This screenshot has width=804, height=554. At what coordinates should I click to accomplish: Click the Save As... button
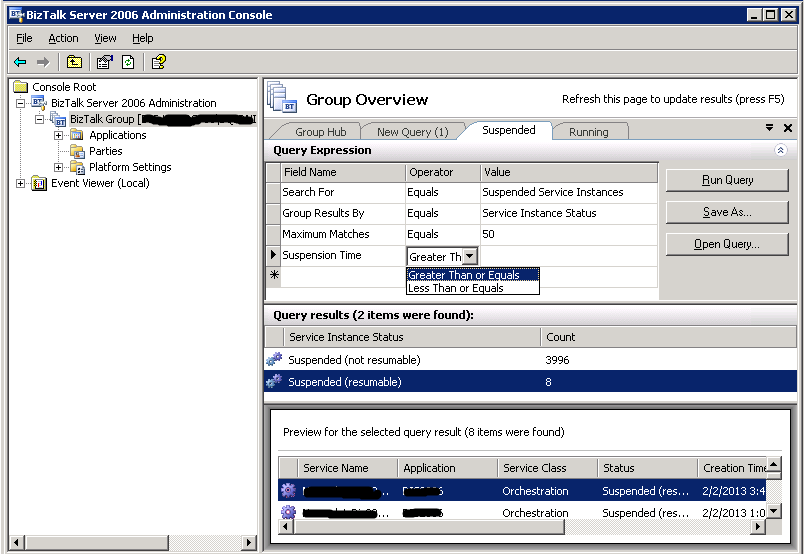click(727, 212)
